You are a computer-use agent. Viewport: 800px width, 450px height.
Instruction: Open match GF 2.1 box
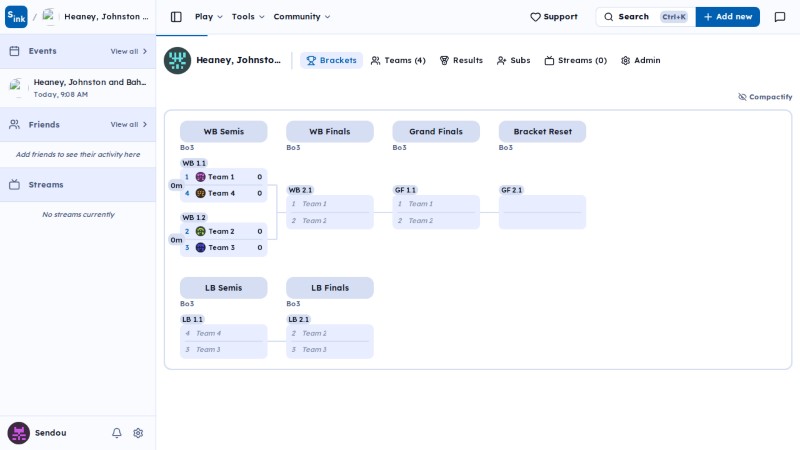click(x=542, y=212)
